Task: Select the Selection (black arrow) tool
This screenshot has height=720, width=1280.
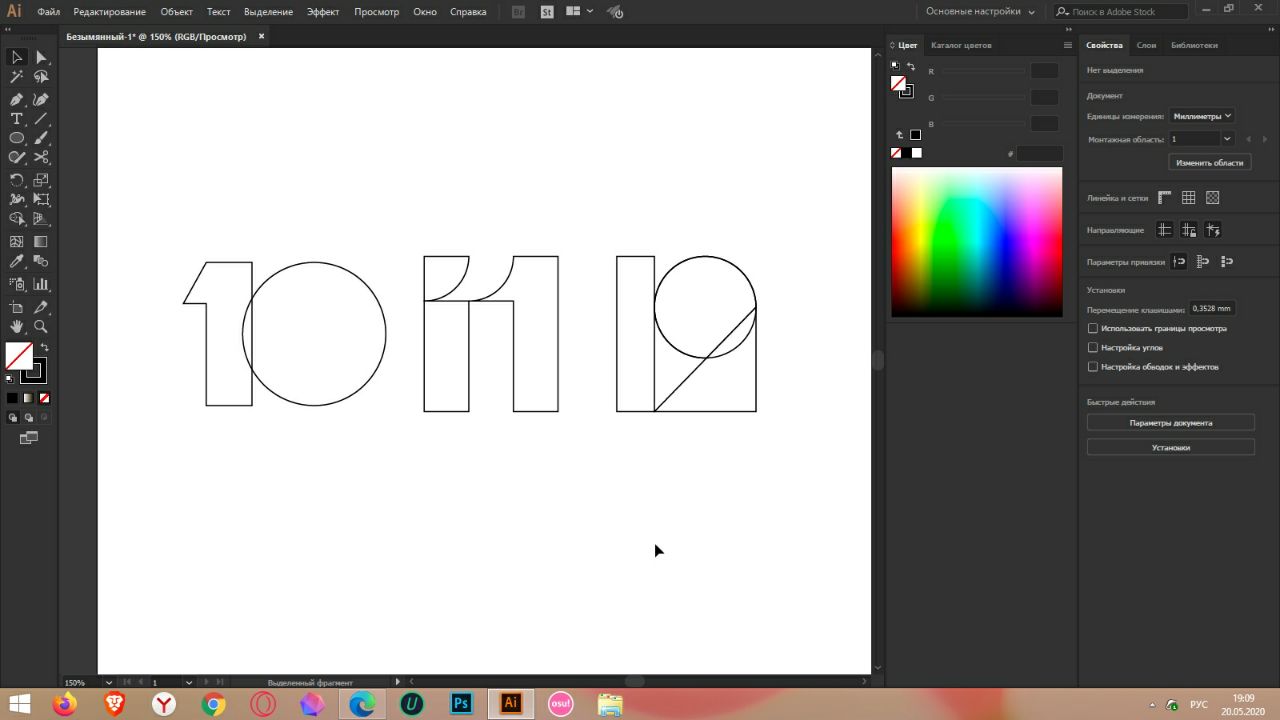Action: 17,57
